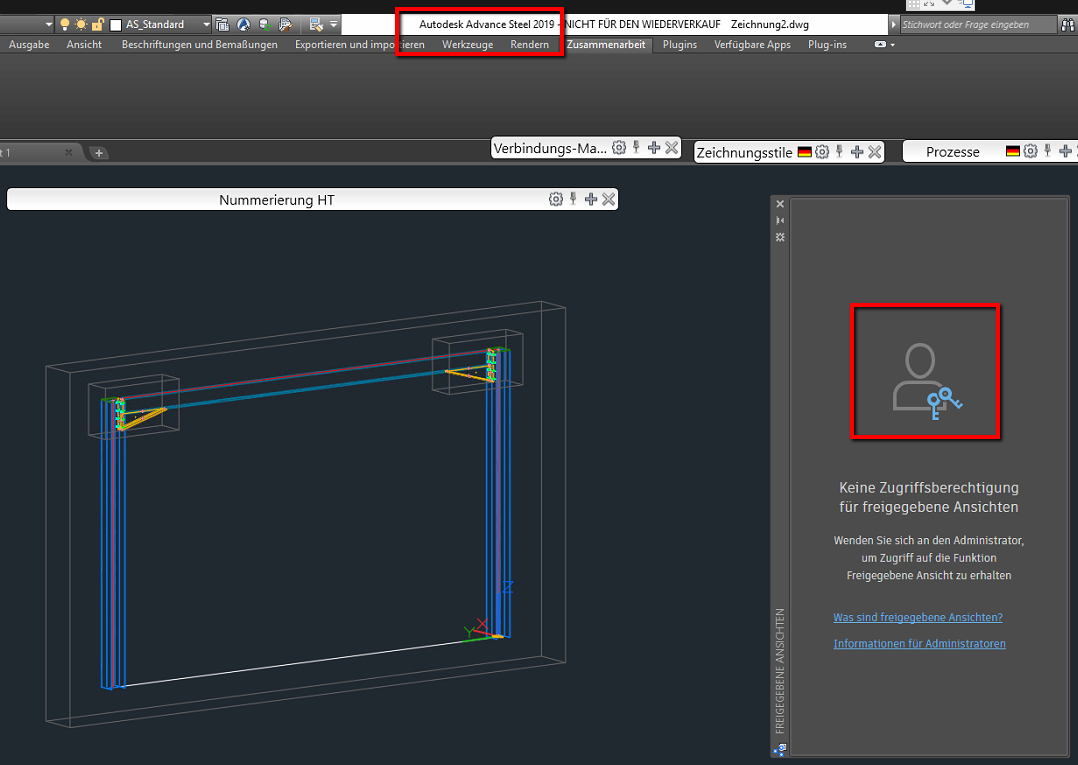Click the gear icon on Nummerierung HT palette
The image size is (1078, 765).
[x=556, y=198]
